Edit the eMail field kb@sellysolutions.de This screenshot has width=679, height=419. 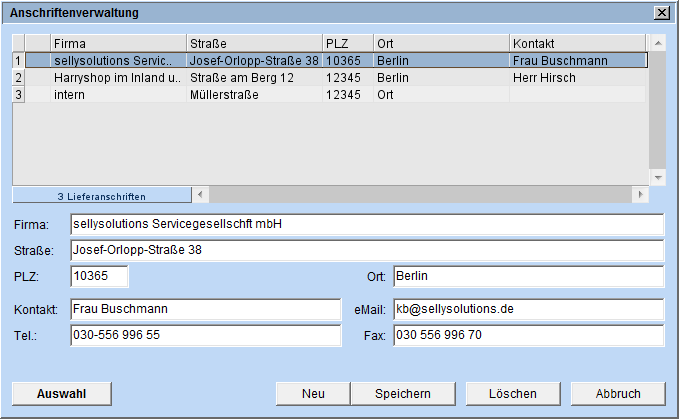pyautogui.click(x=528, y=309)
